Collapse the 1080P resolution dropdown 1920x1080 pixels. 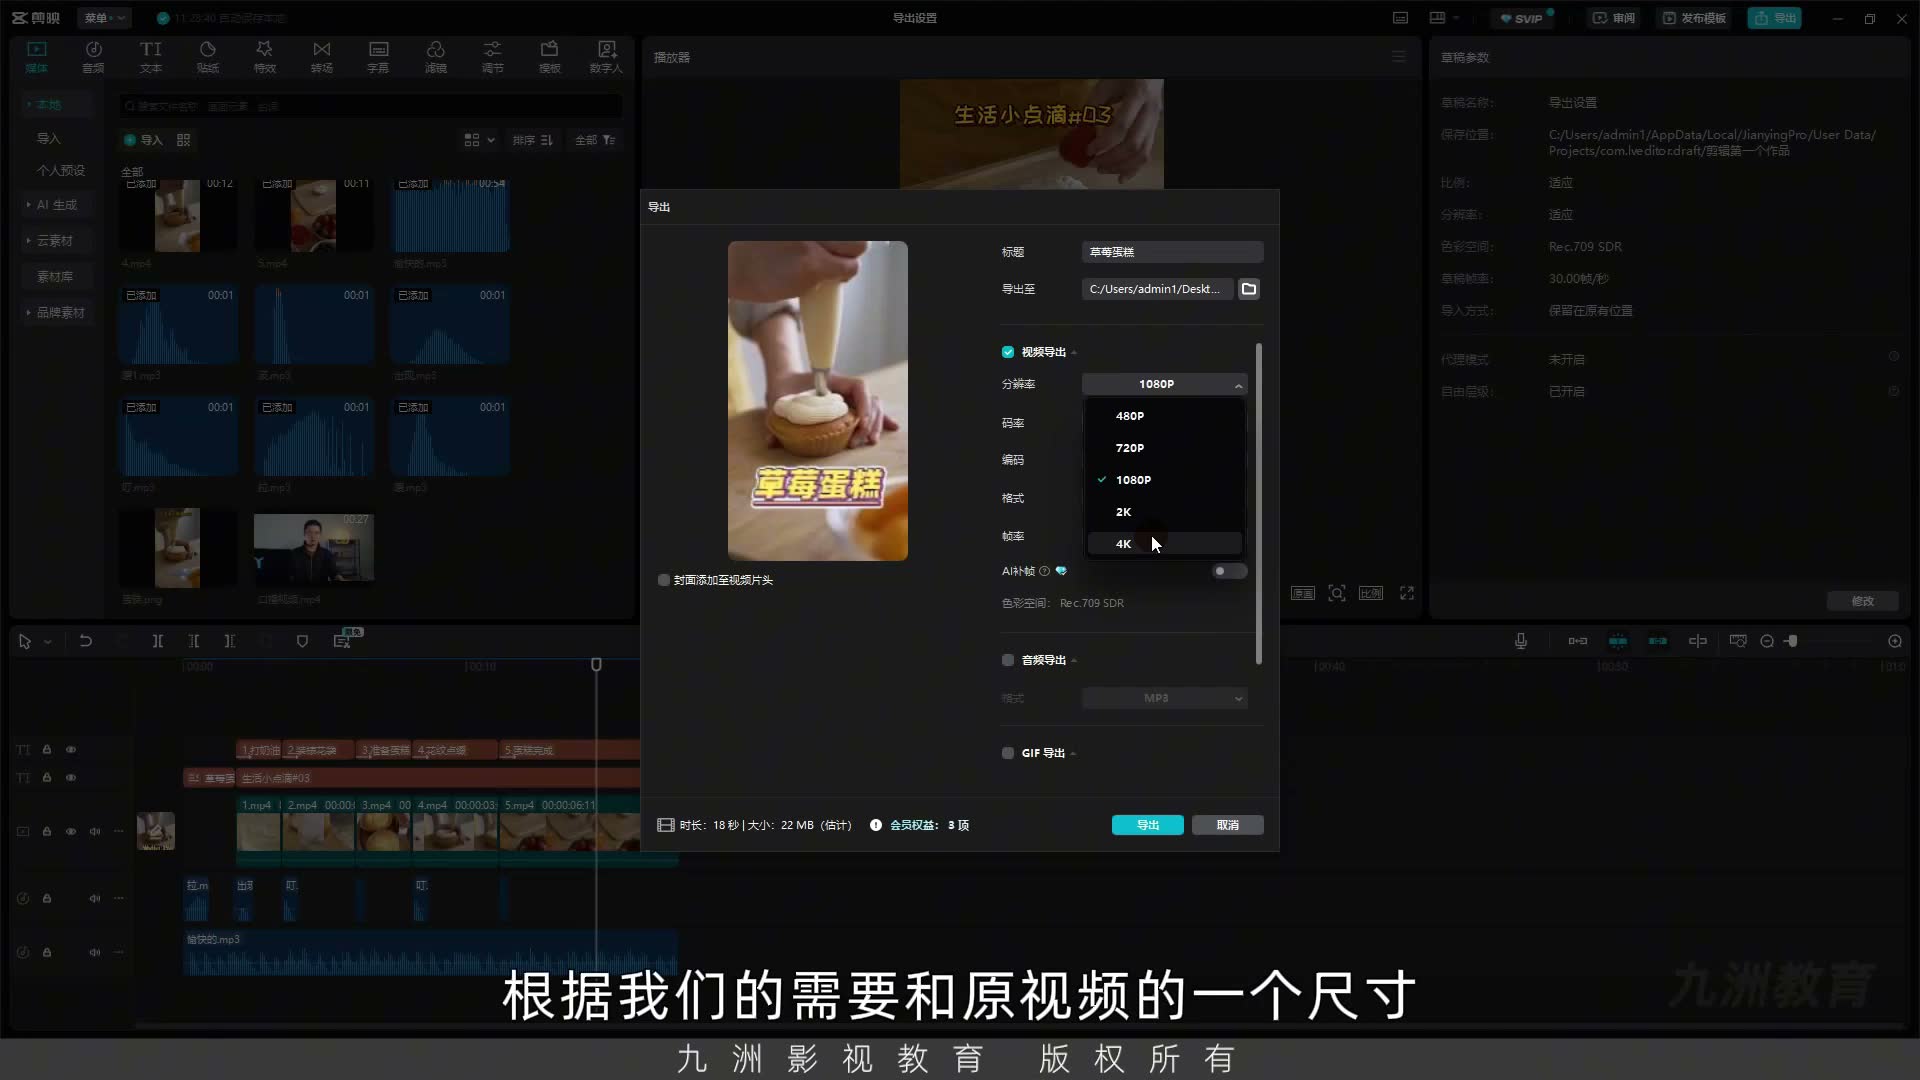(x=1165, y=384)
